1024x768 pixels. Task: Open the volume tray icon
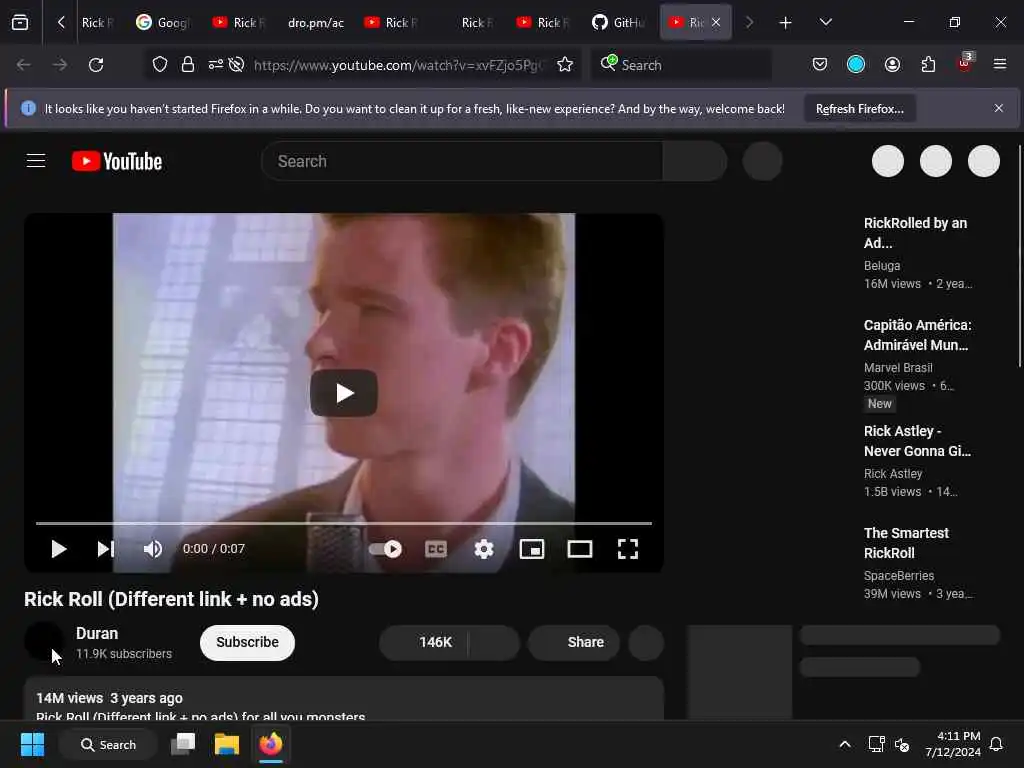pos(902,744)
